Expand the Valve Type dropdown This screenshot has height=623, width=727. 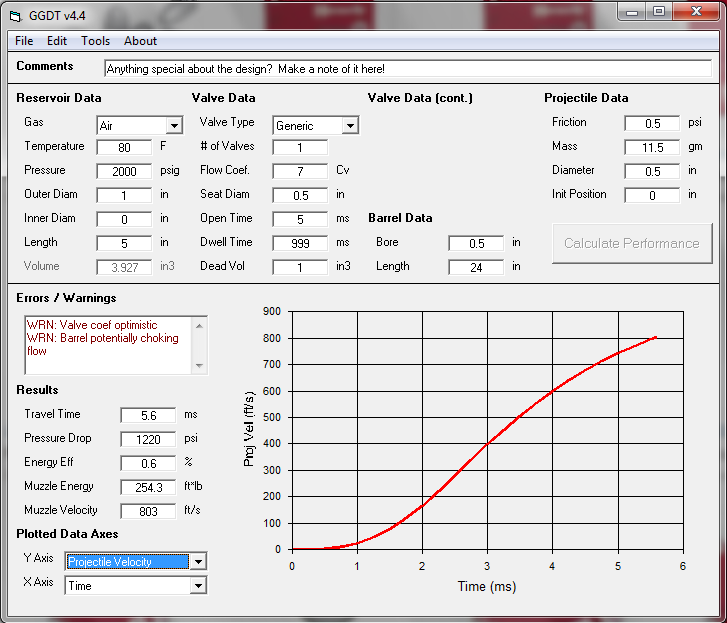(x=349, y=126)
